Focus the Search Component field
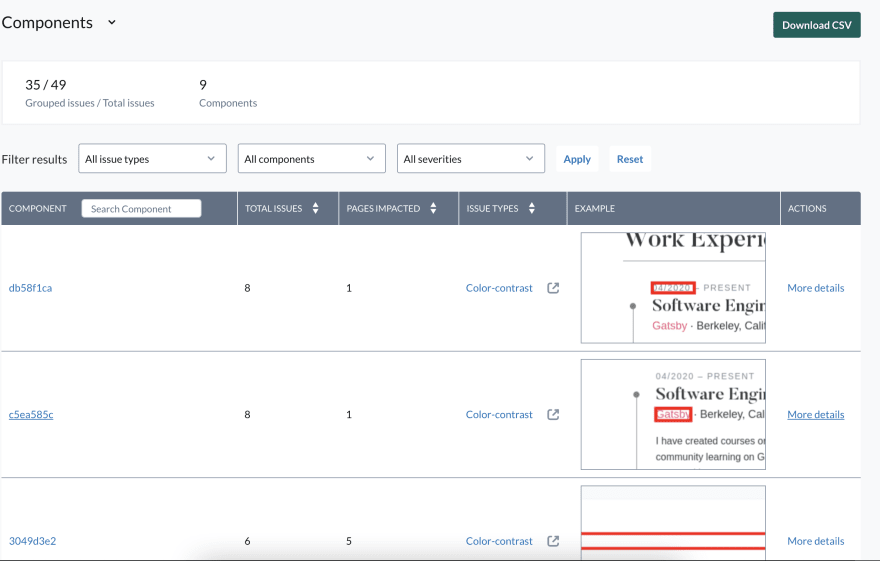The image size is (880, 561). click(141, 209)
